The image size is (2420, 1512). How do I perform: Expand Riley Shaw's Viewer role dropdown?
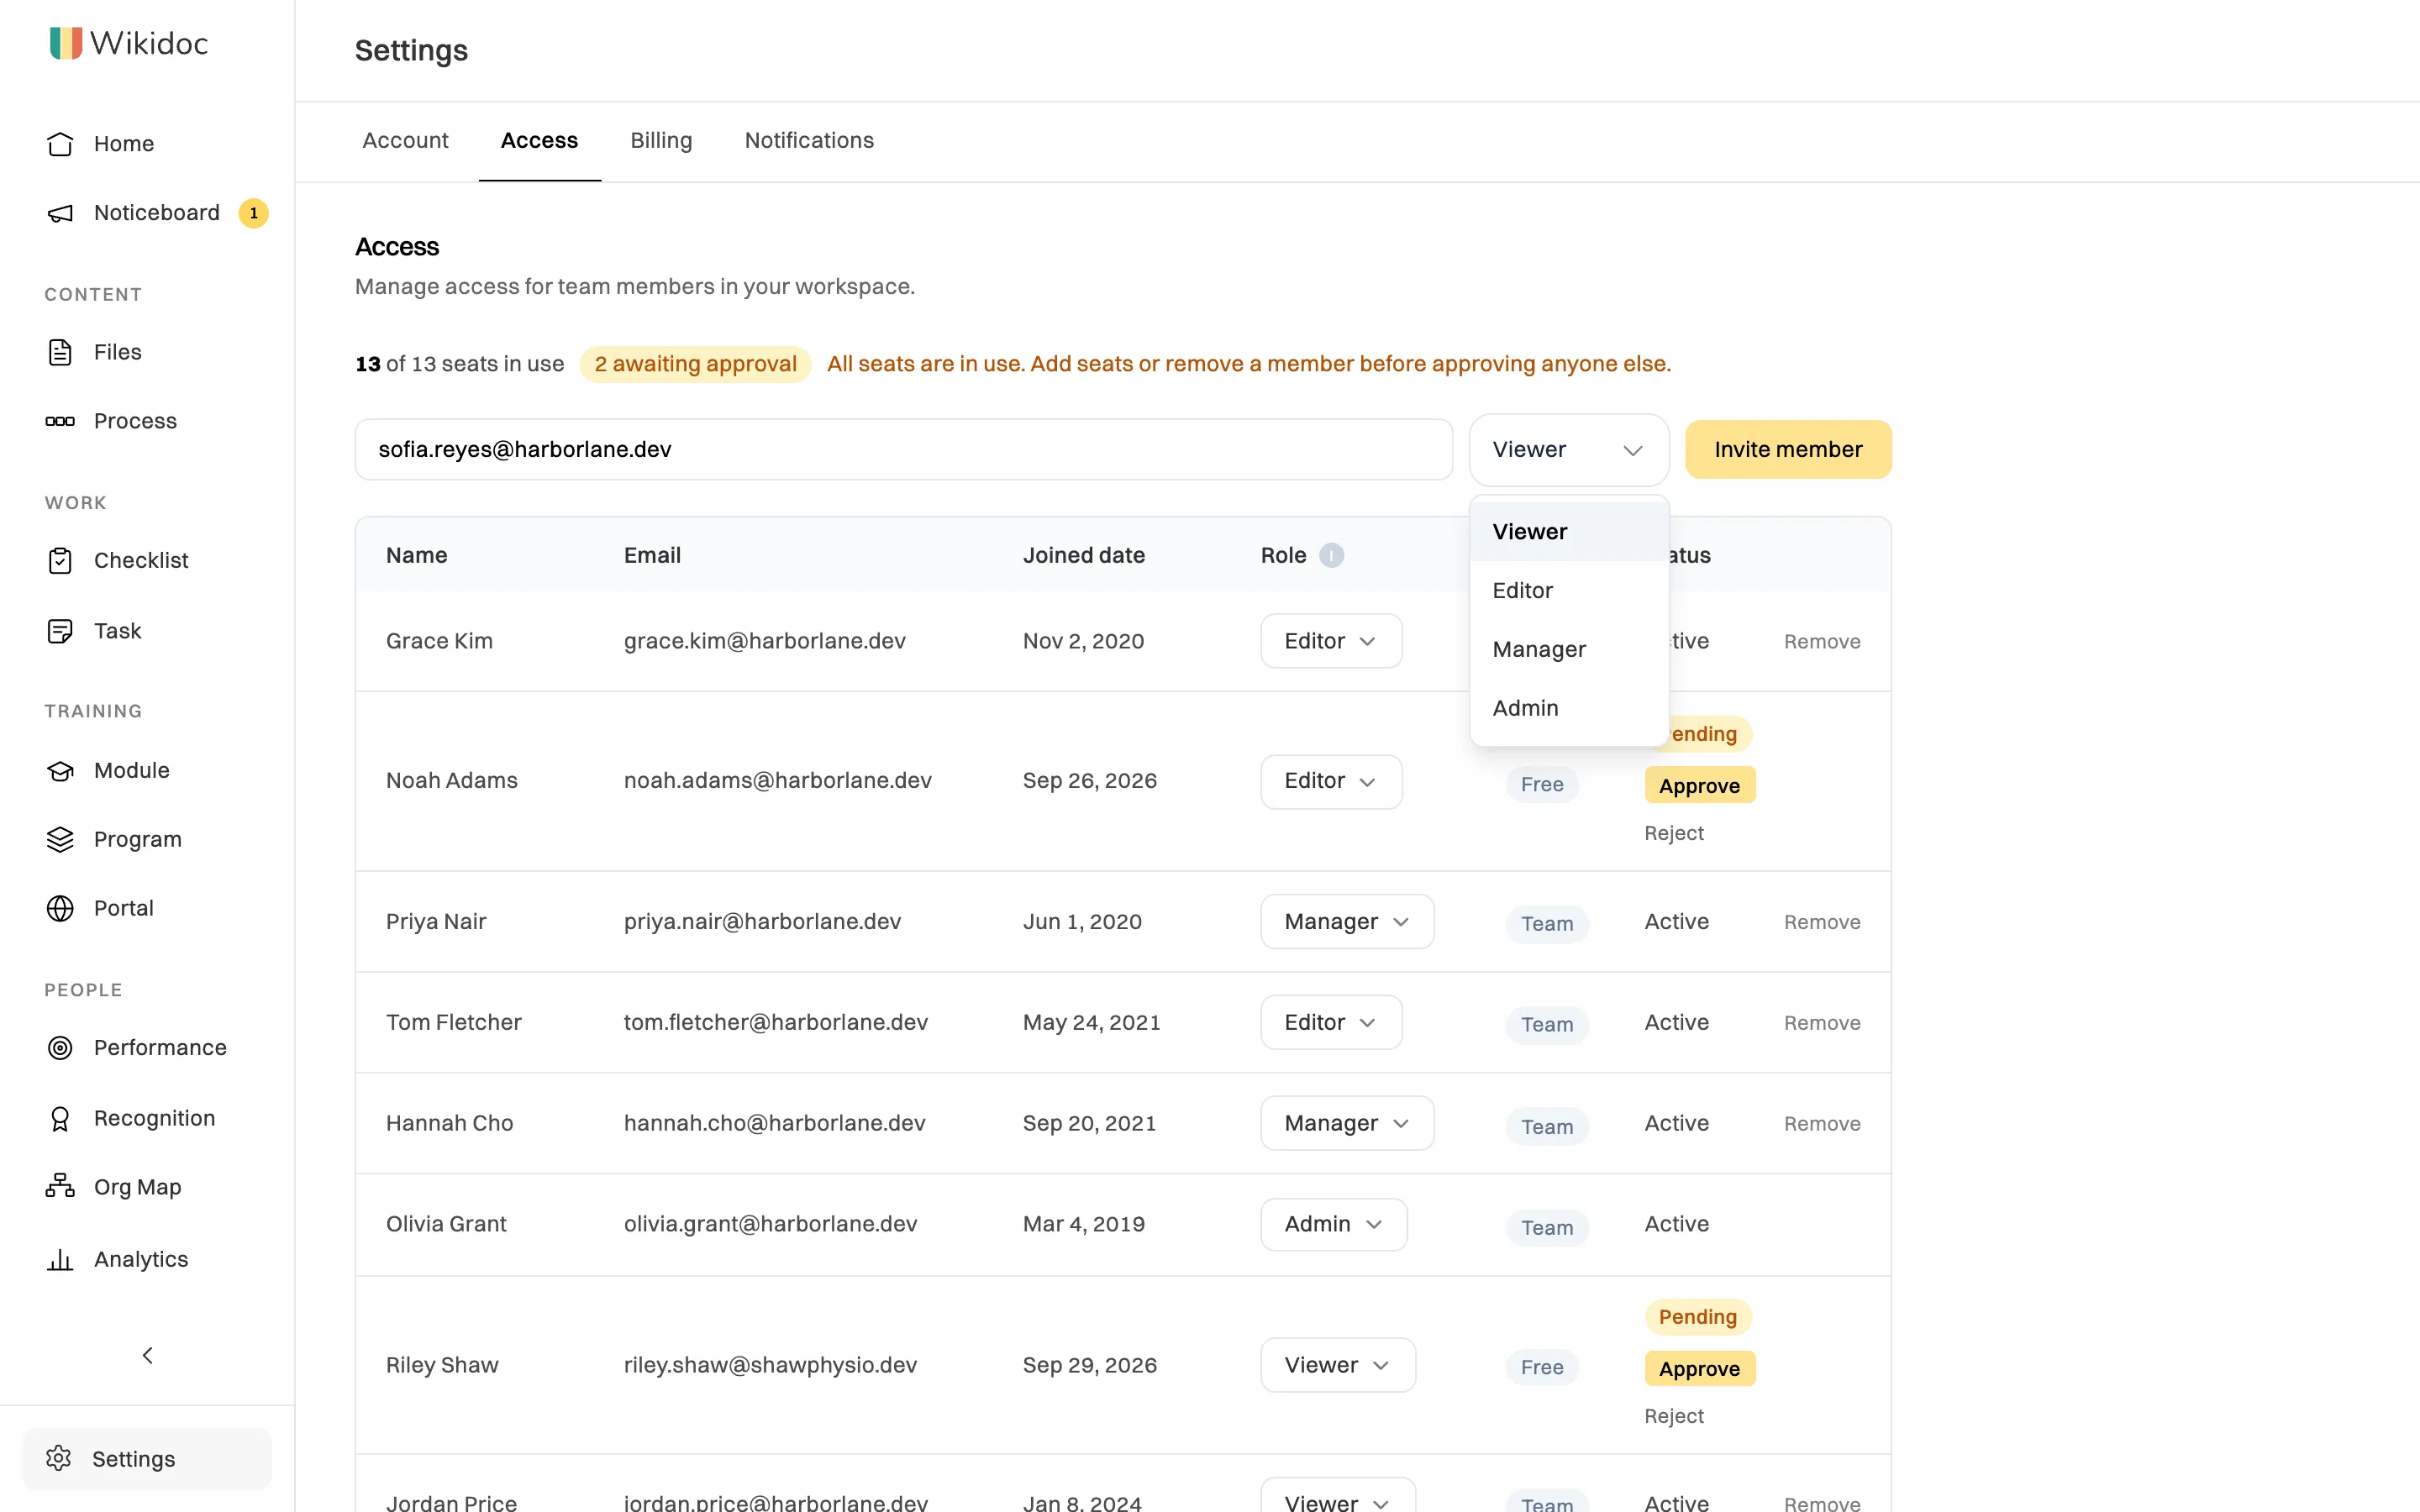pos(1338,1366)
